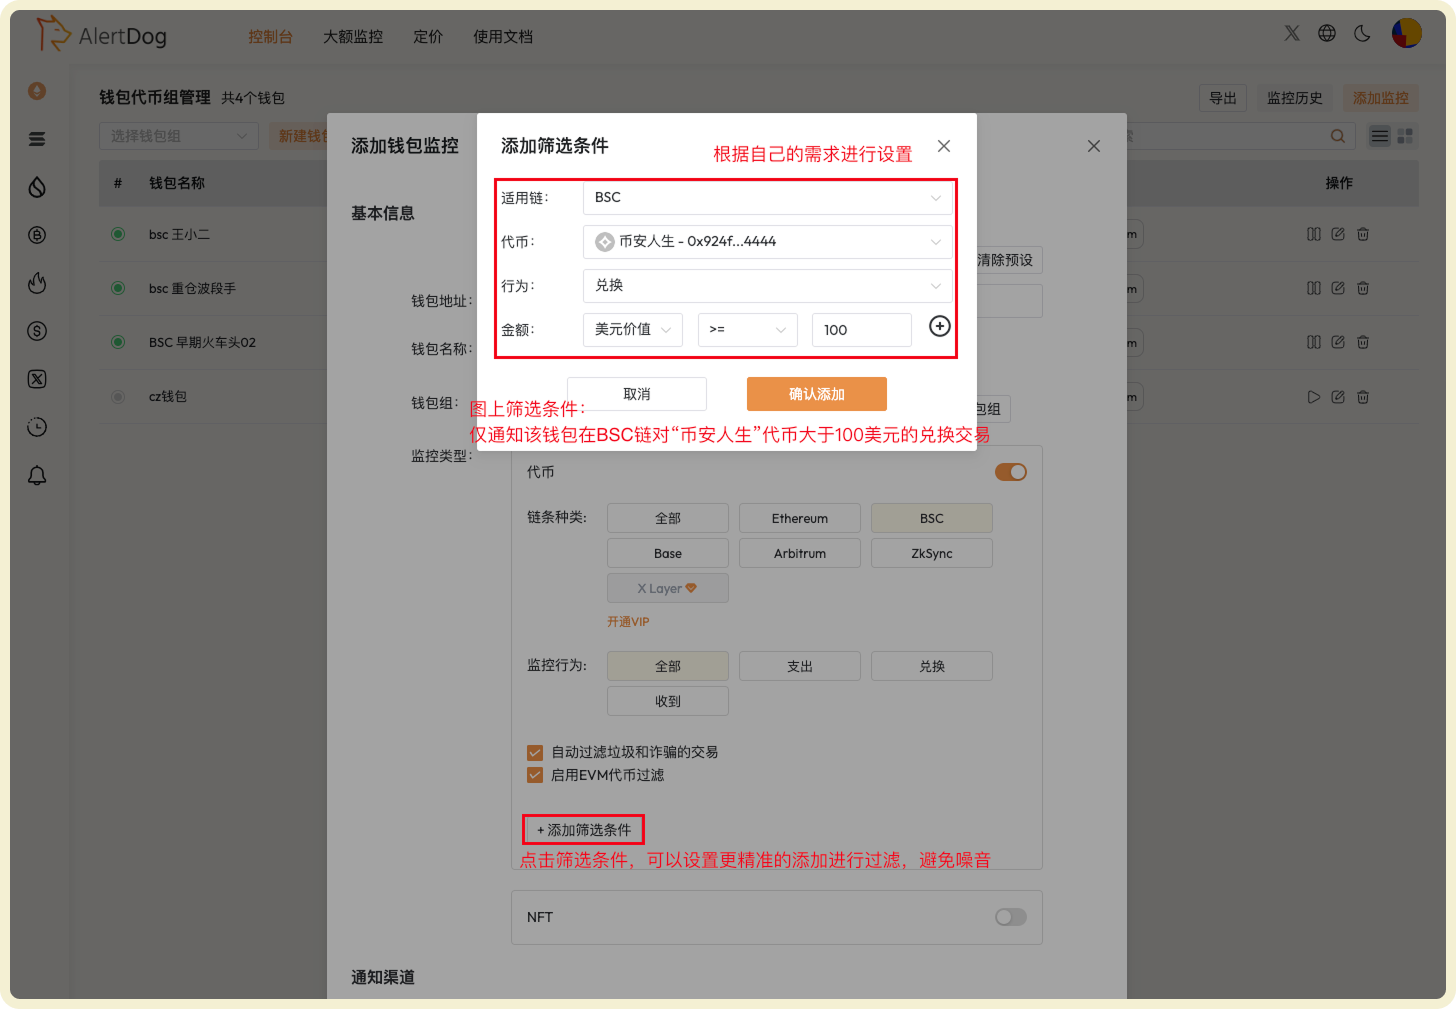This screenshot has height=1009, width=1456.
Task: Switch to dark mode with the moon icon
Action: pyautogui.click(x=1361, y=33)
